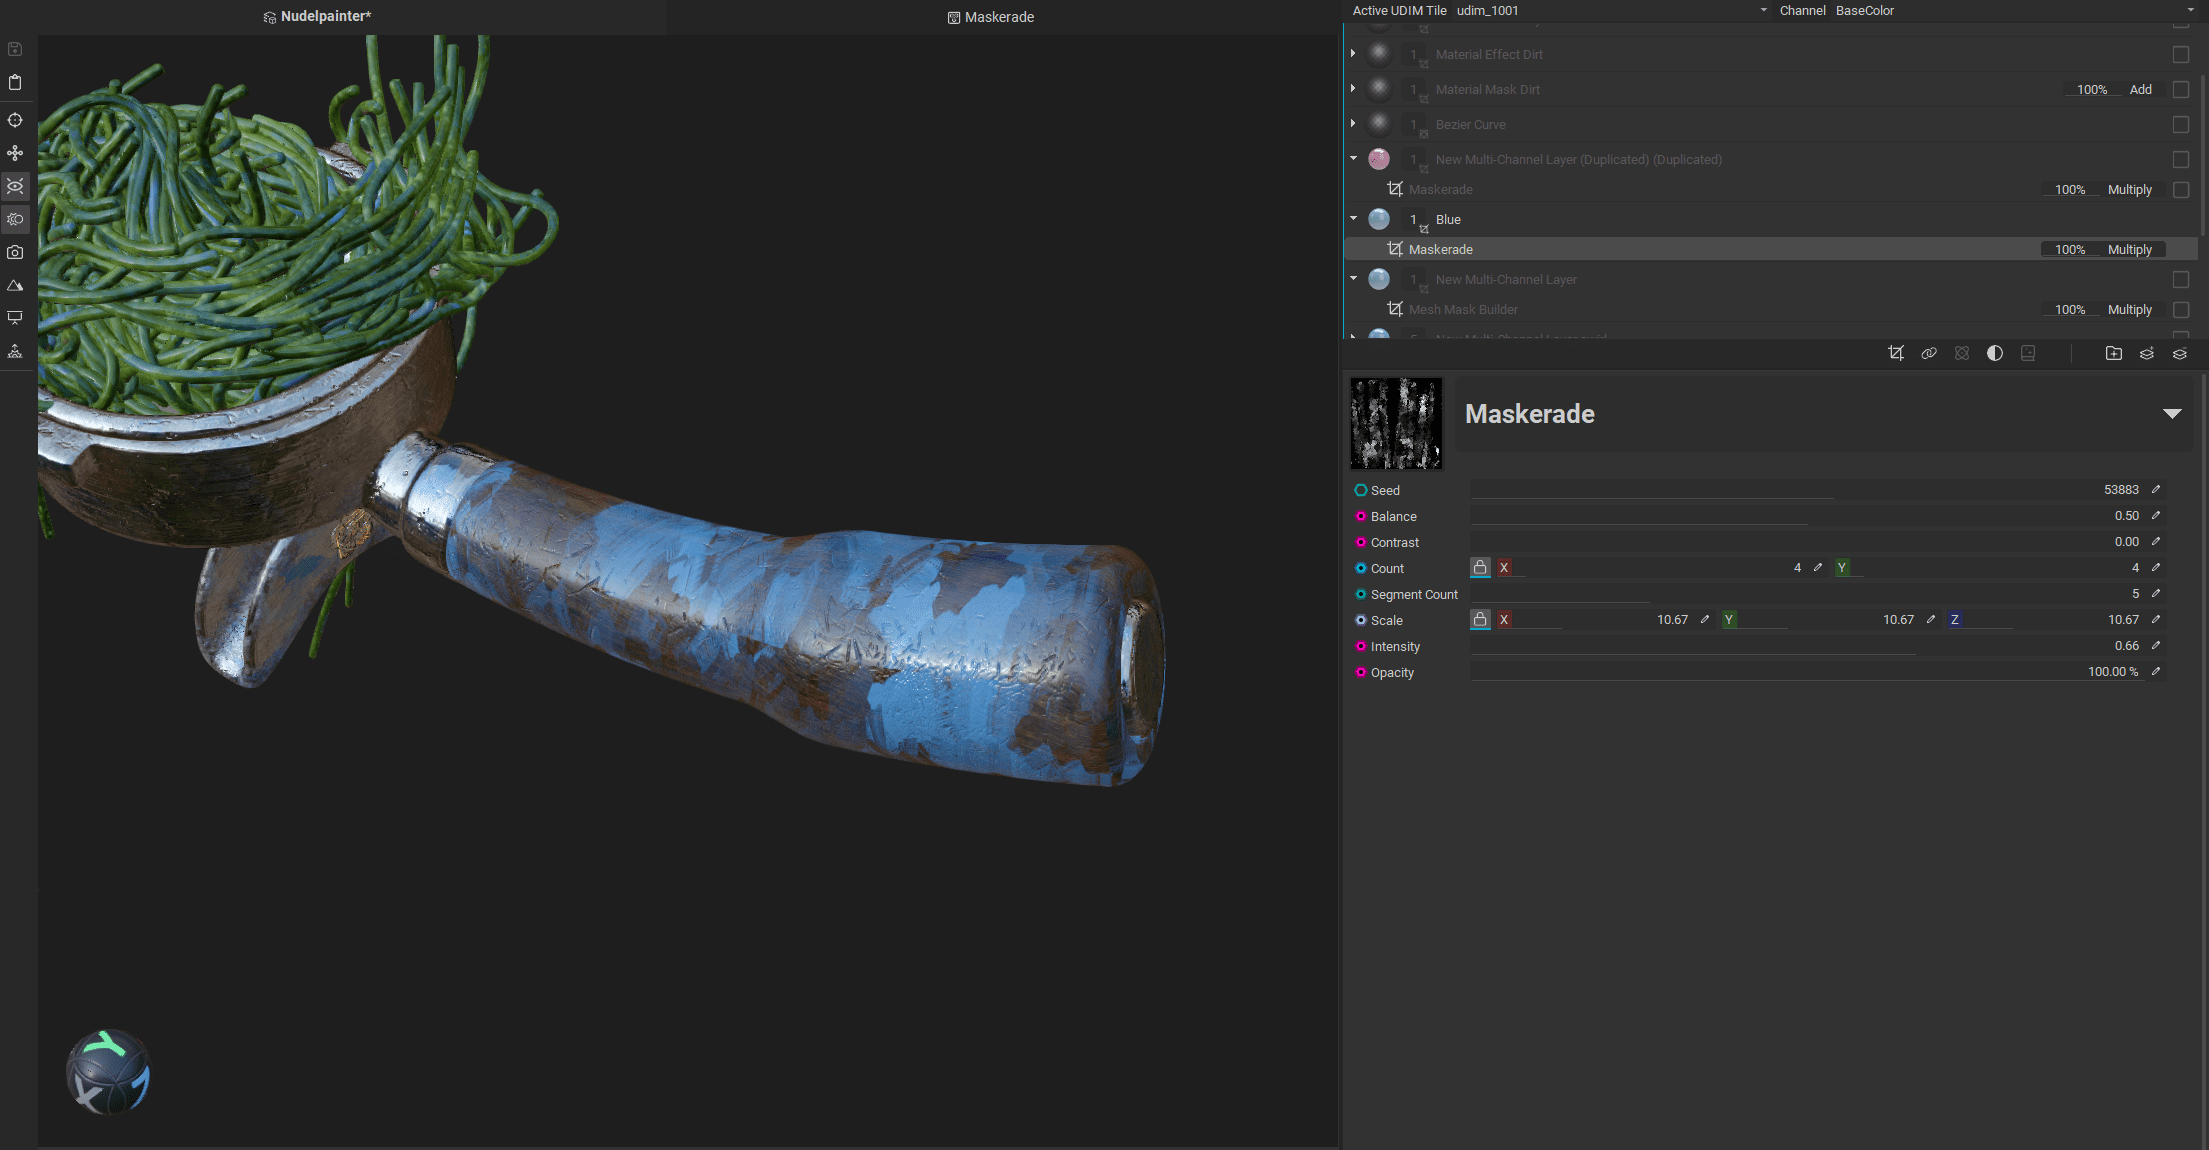This screenshot has width=2209, height=1150.
Task: Collapse the Blue layer
Action: click(1354, 219)
